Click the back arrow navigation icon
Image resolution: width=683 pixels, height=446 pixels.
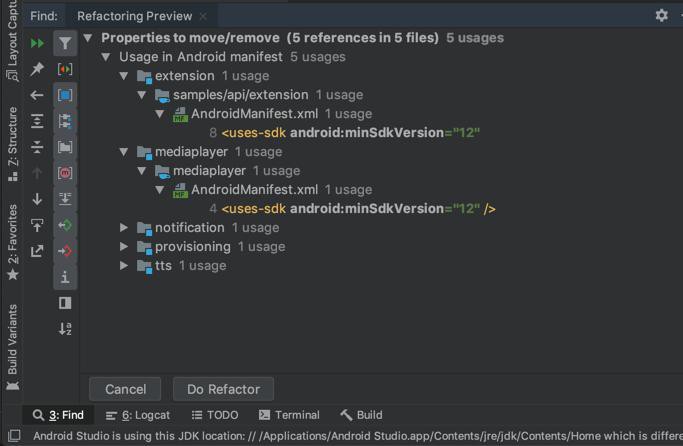37,95
